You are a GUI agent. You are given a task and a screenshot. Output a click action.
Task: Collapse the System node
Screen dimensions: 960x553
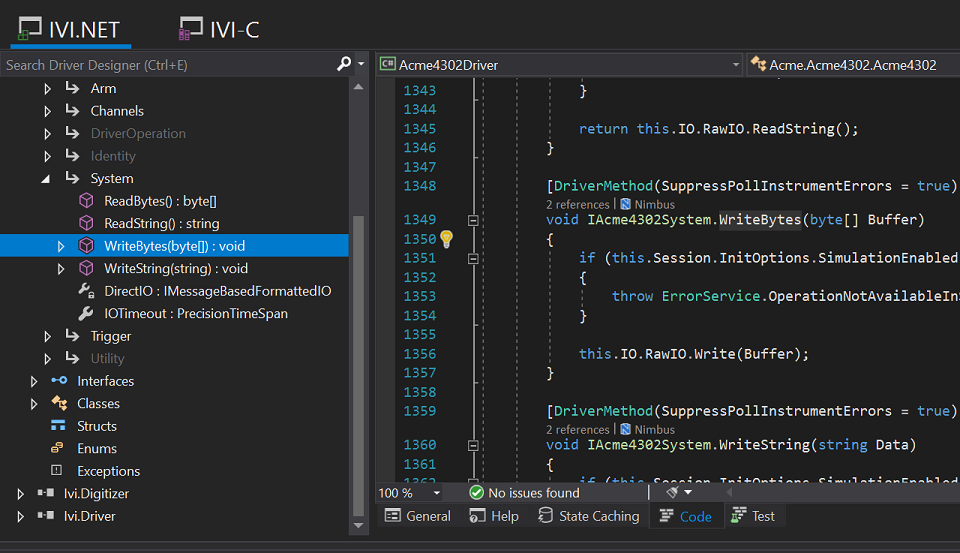click(x=46, y=179)
